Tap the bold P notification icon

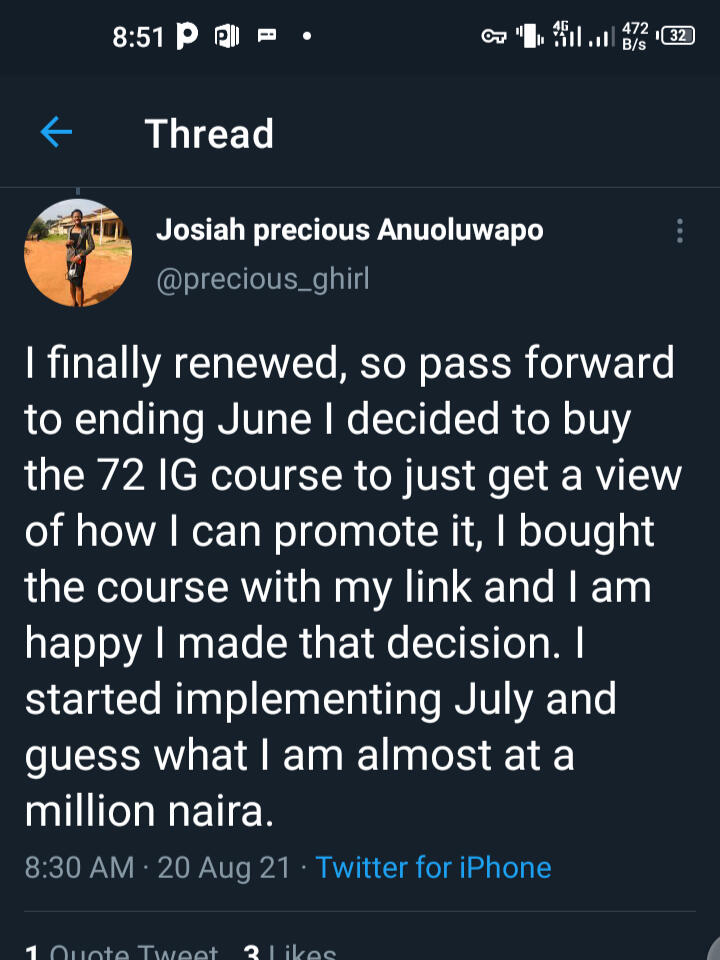[x=186, y=37]
